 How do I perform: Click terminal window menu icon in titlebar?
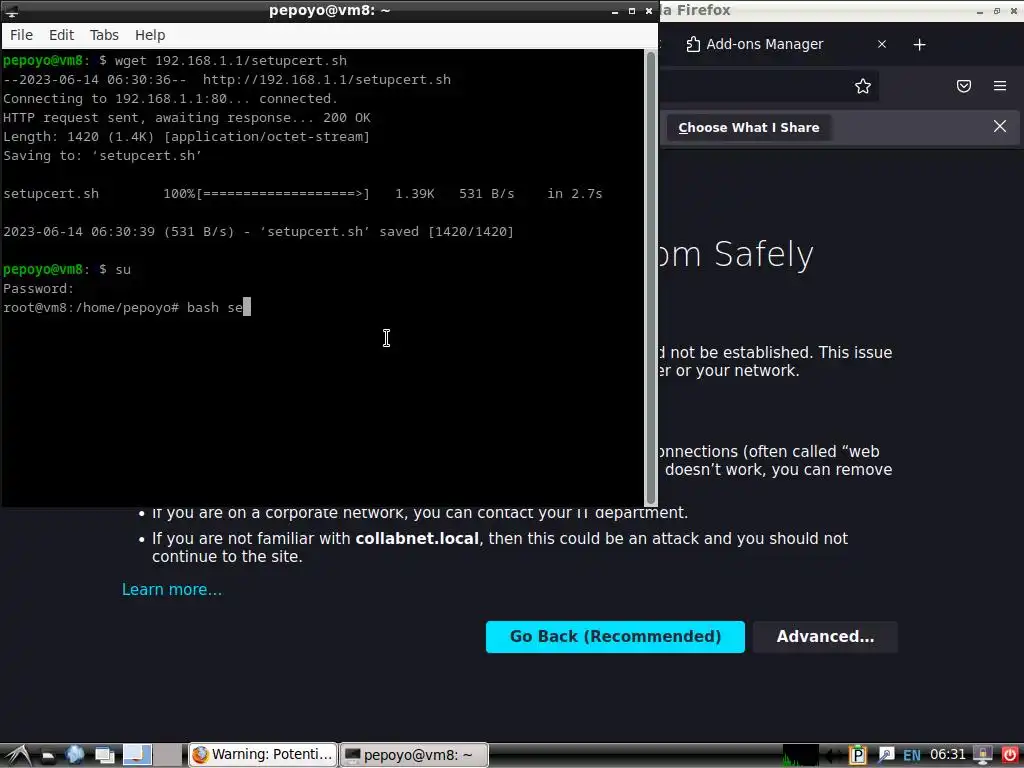(x=11, y=11)
